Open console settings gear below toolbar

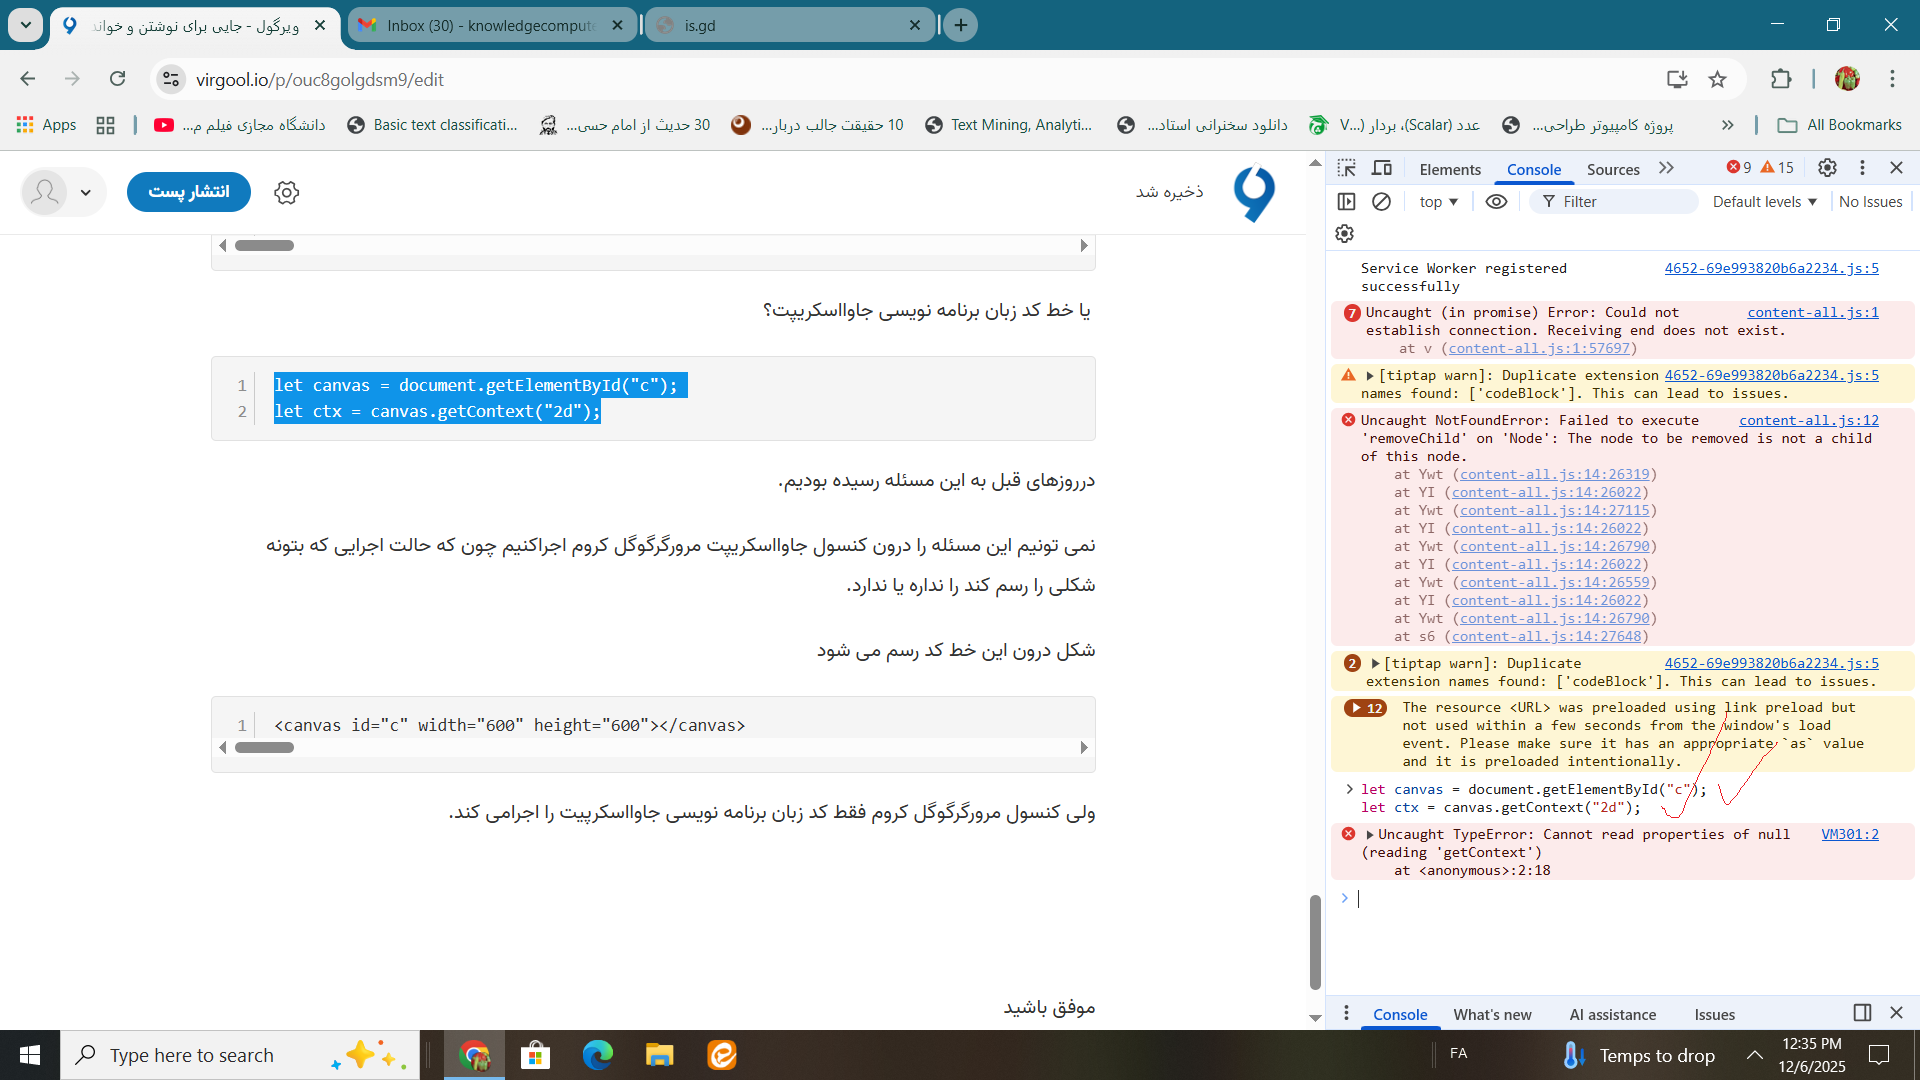1345,233
